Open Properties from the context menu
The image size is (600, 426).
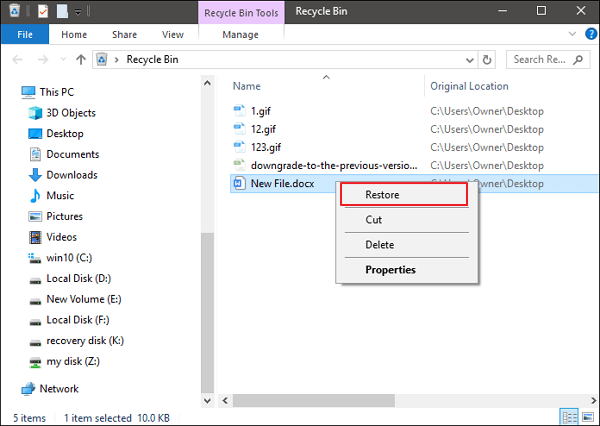point(390,270)
